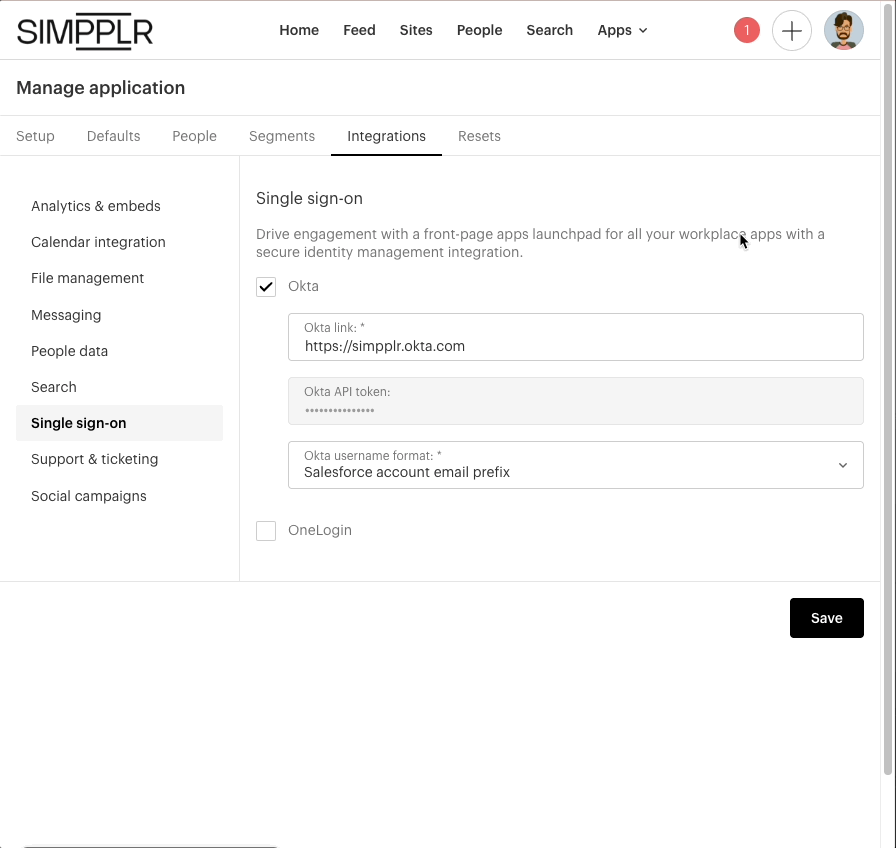Click the Single sign-on section heading
The image size is (896, 848).
309,198
